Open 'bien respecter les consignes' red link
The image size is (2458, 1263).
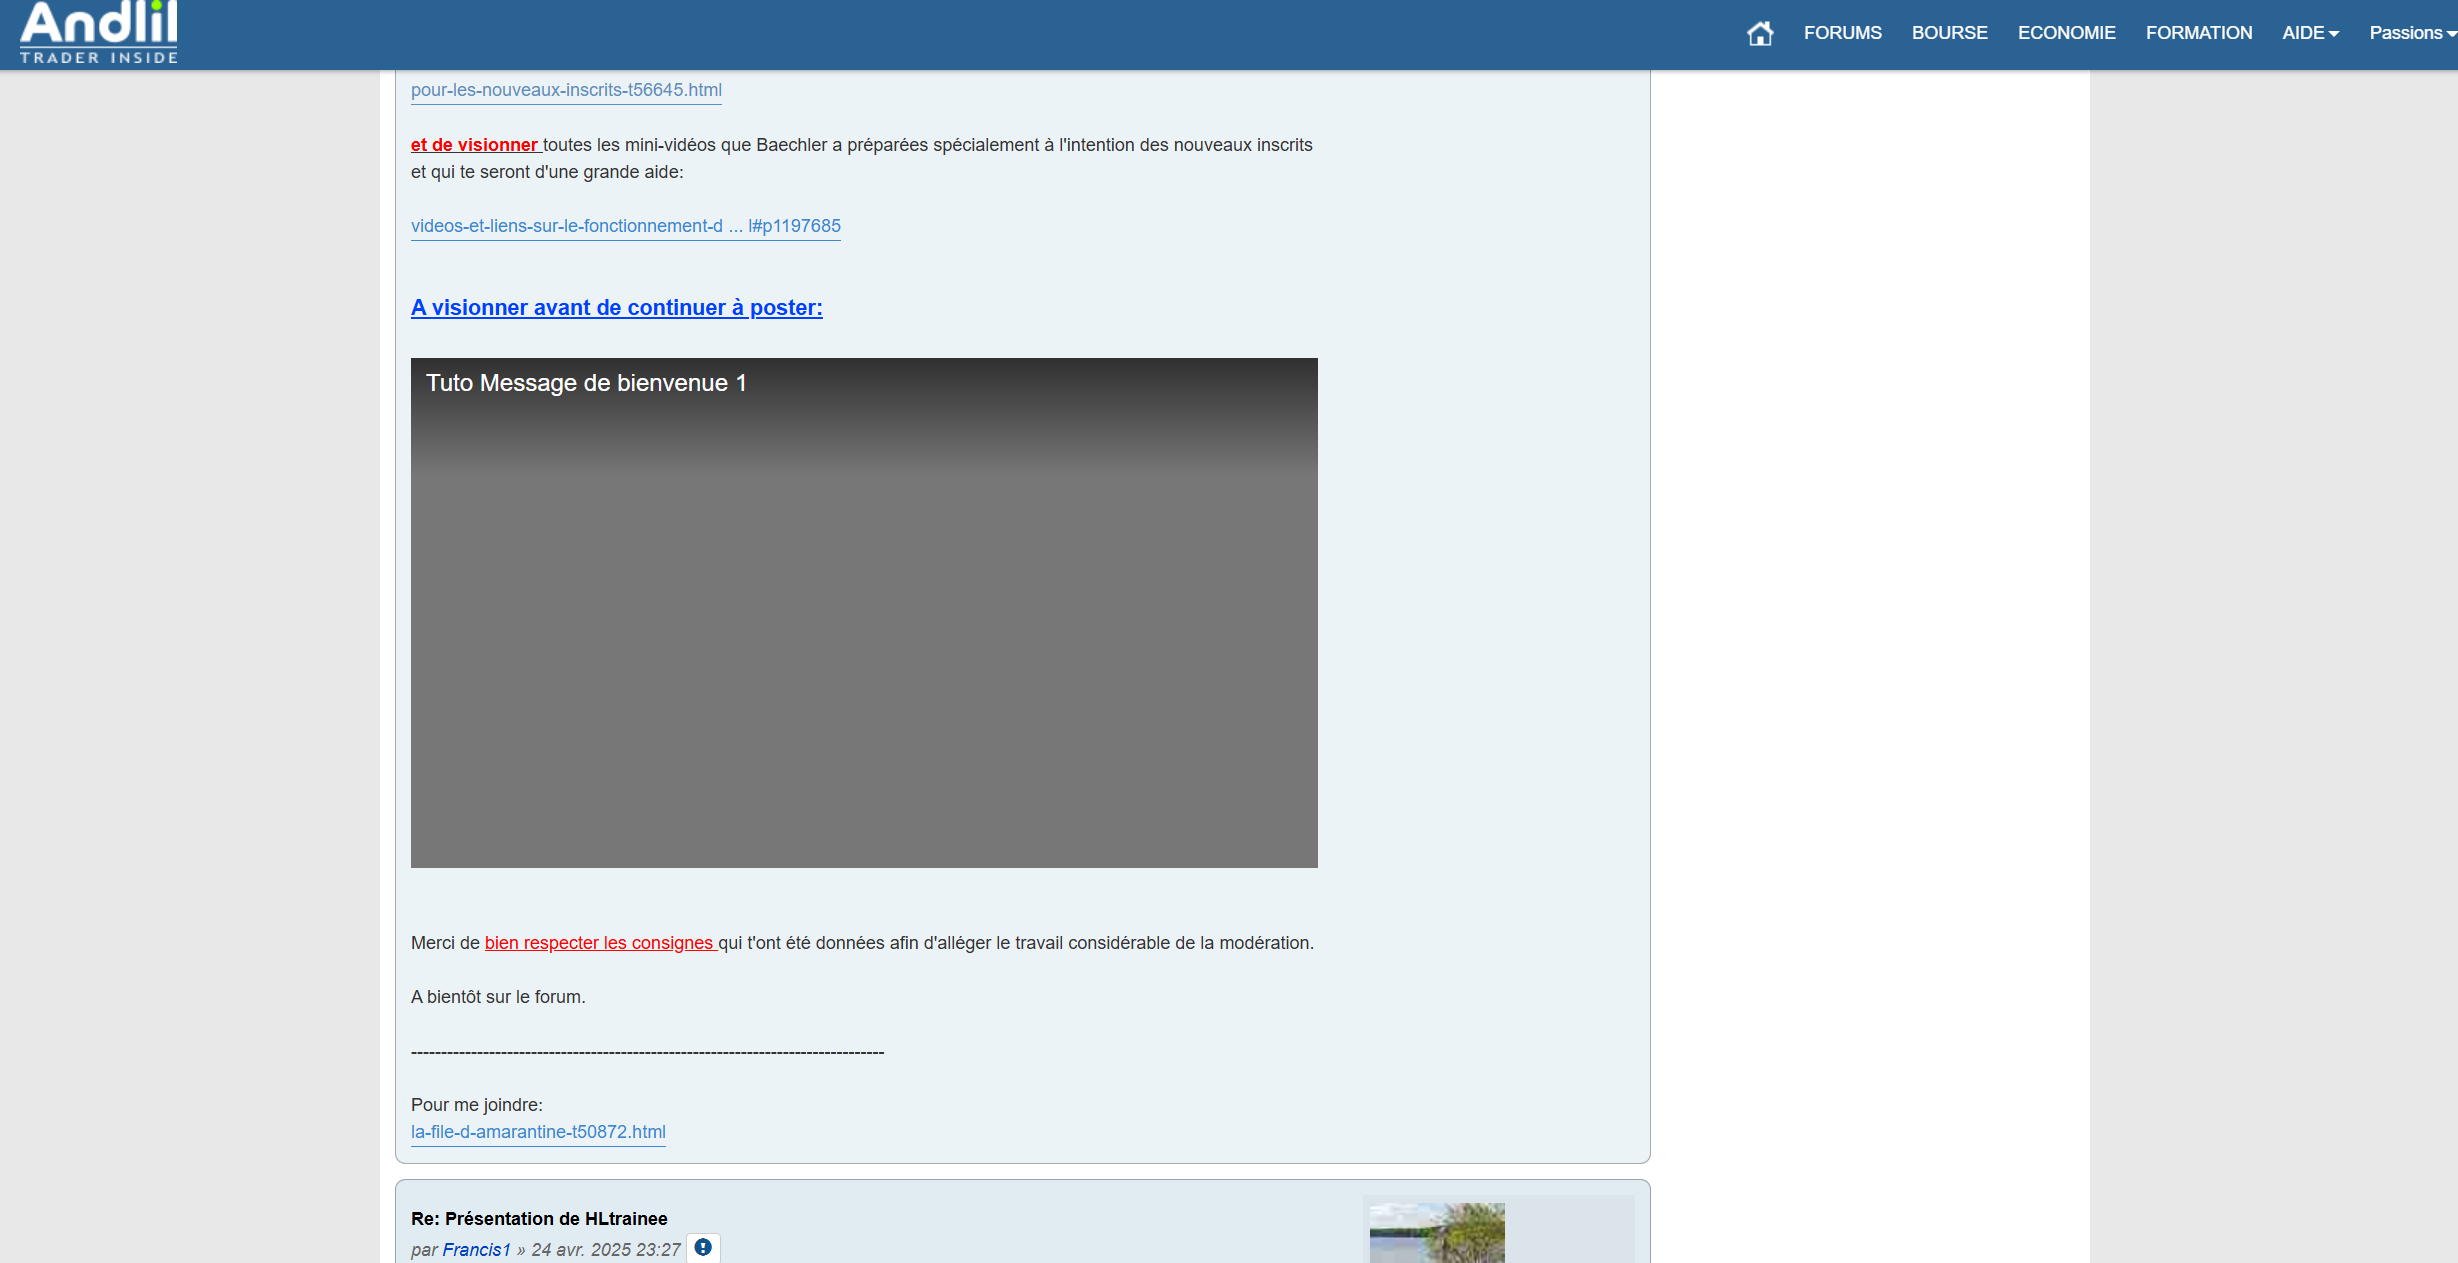pyautogui.click(x=599, y=943)
